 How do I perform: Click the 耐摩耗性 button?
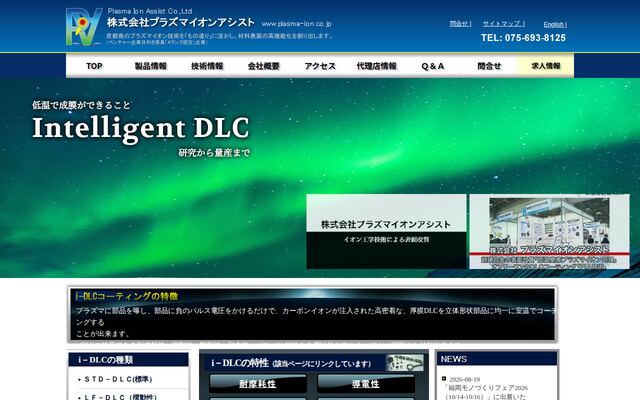pos(258,384)
